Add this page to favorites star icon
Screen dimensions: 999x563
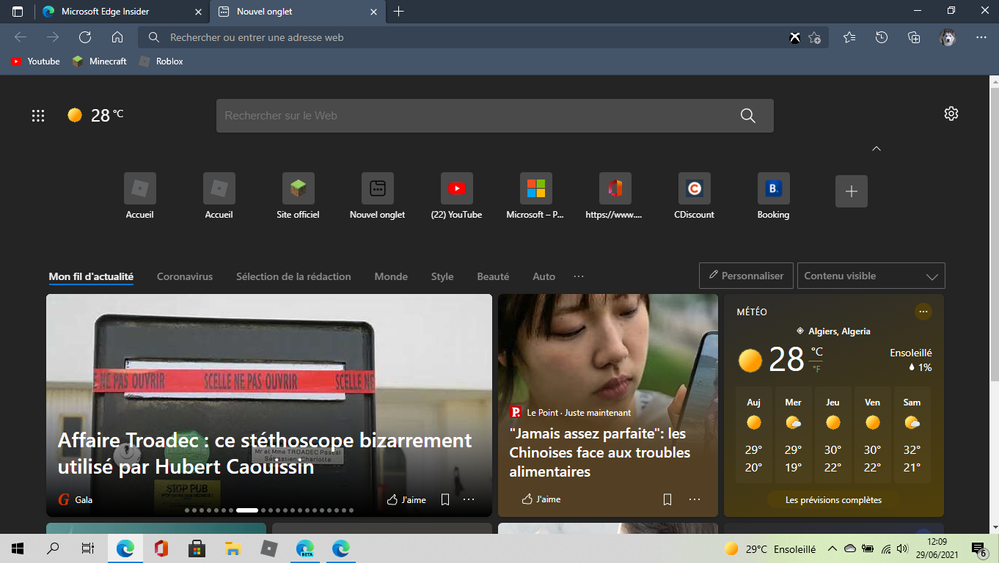coord(814,38)
